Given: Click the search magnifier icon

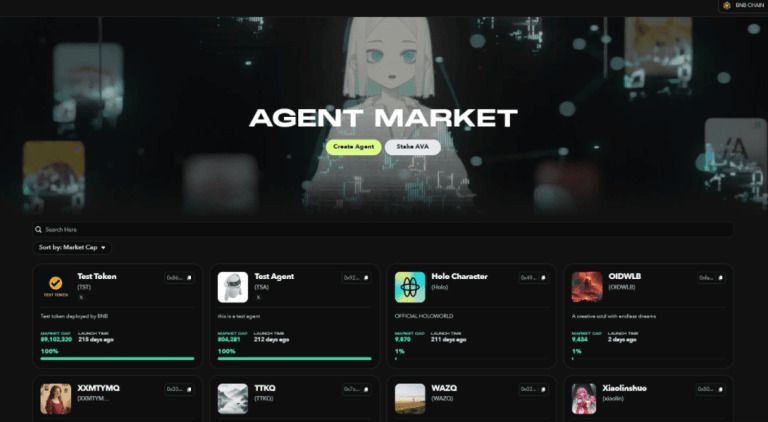Looking at the screenshot, I should (x=38, y=229).
